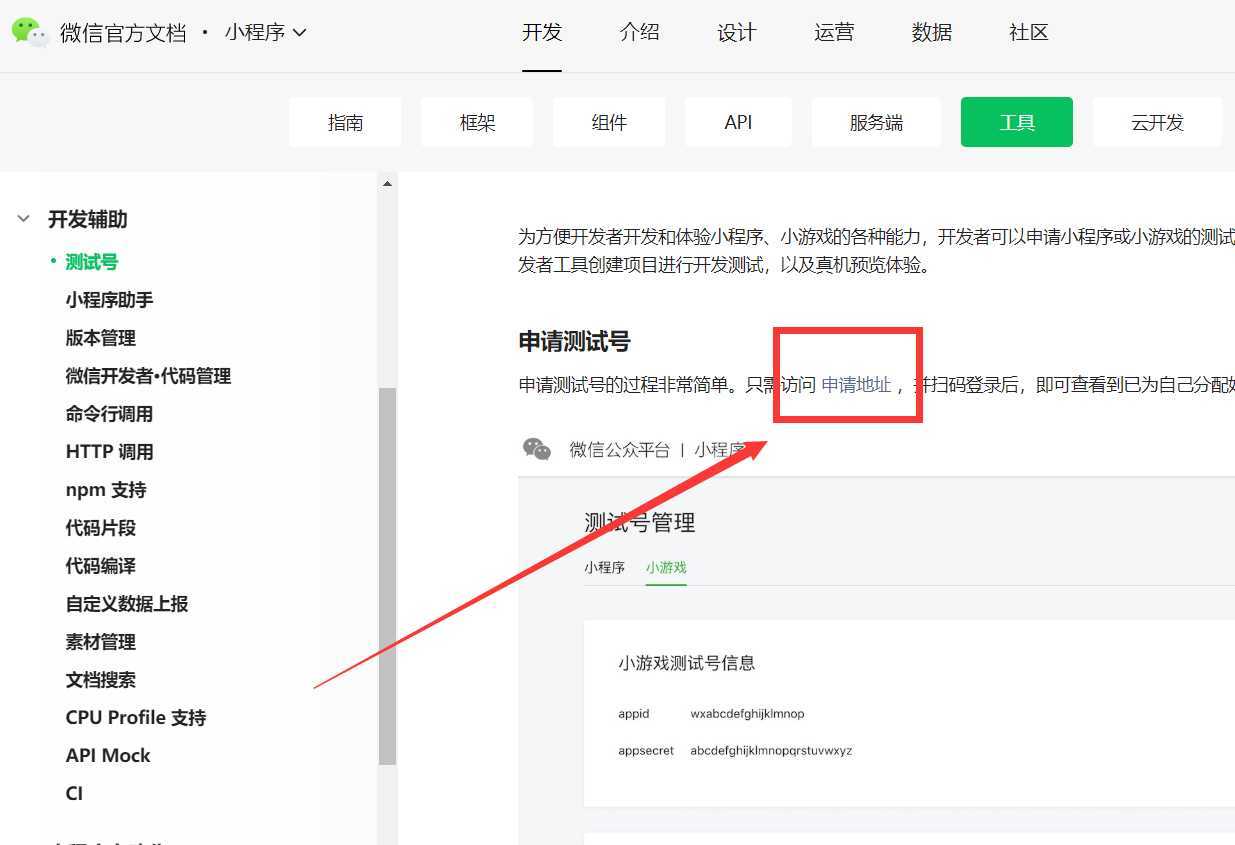Click the 微信官方文档 title text
Image resolution: width=1235 pixels, height=845 pixels.
pyautogui.click(x=123, y=32)
